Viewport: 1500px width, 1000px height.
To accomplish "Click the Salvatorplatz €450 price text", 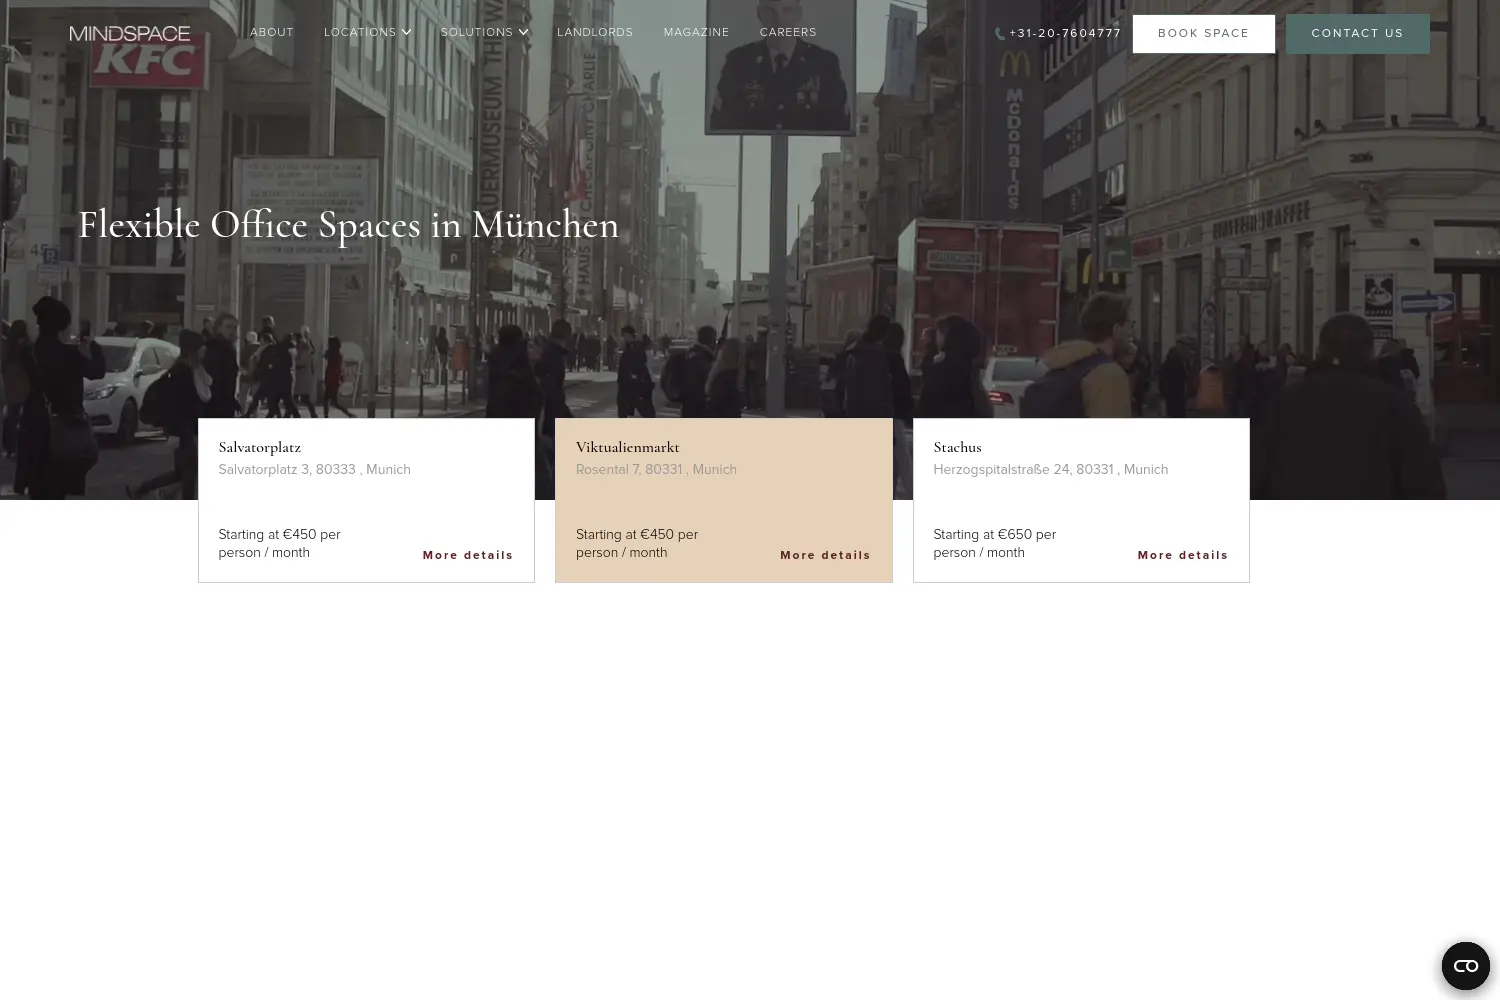I will click(x=280, y=543).
